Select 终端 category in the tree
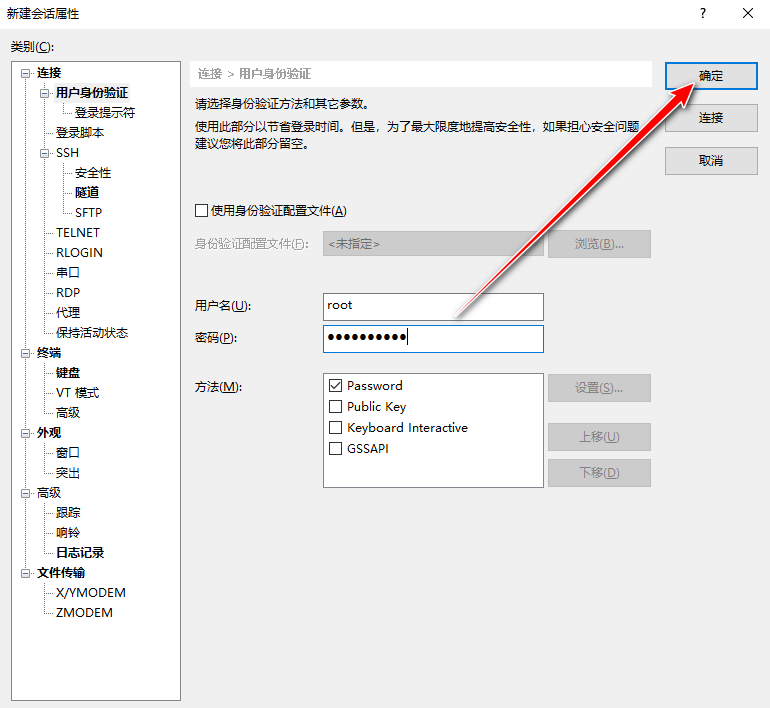 pos(49,353)
